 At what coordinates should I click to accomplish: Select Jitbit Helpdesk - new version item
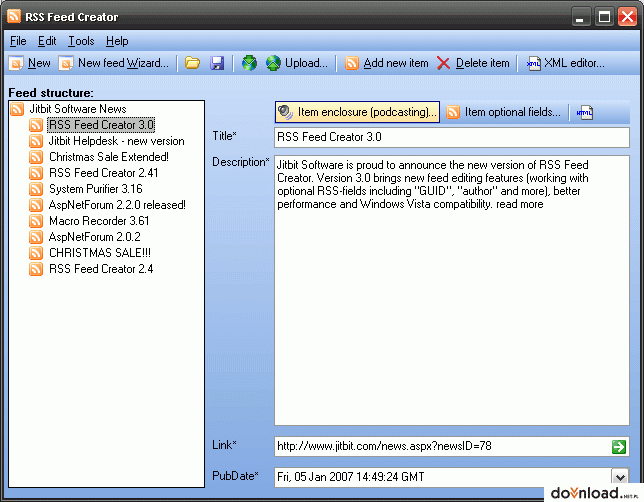click(x=117, y=141)
